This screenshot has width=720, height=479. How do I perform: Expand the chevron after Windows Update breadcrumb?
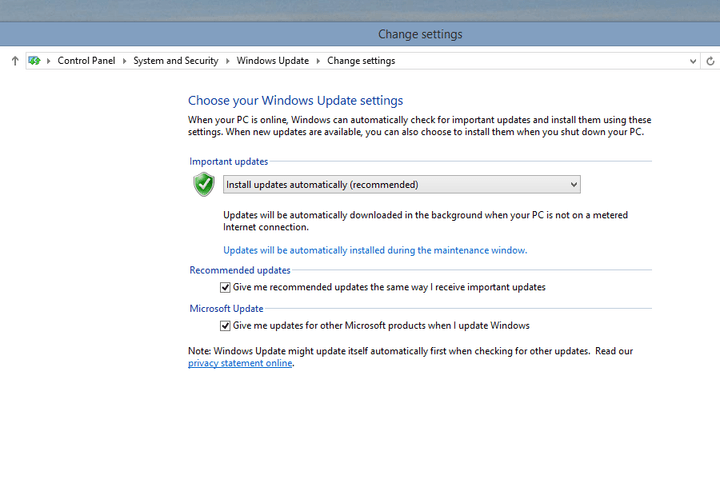[318, 61]
